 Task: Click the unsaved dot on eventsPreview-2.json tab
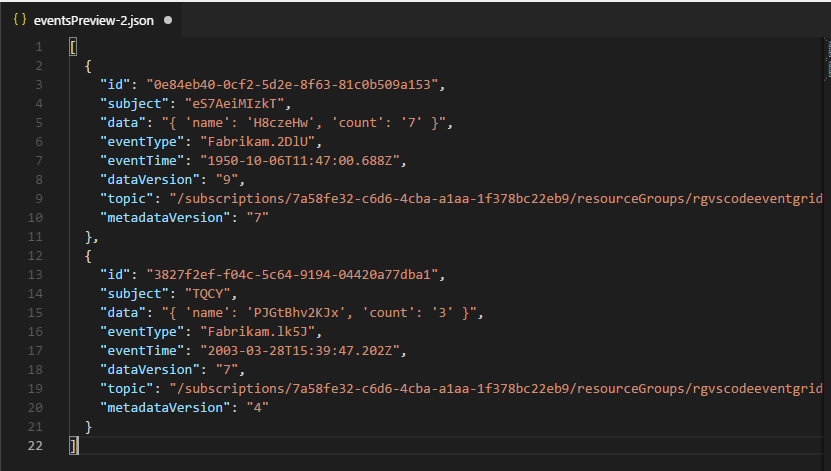pos(166,19)
